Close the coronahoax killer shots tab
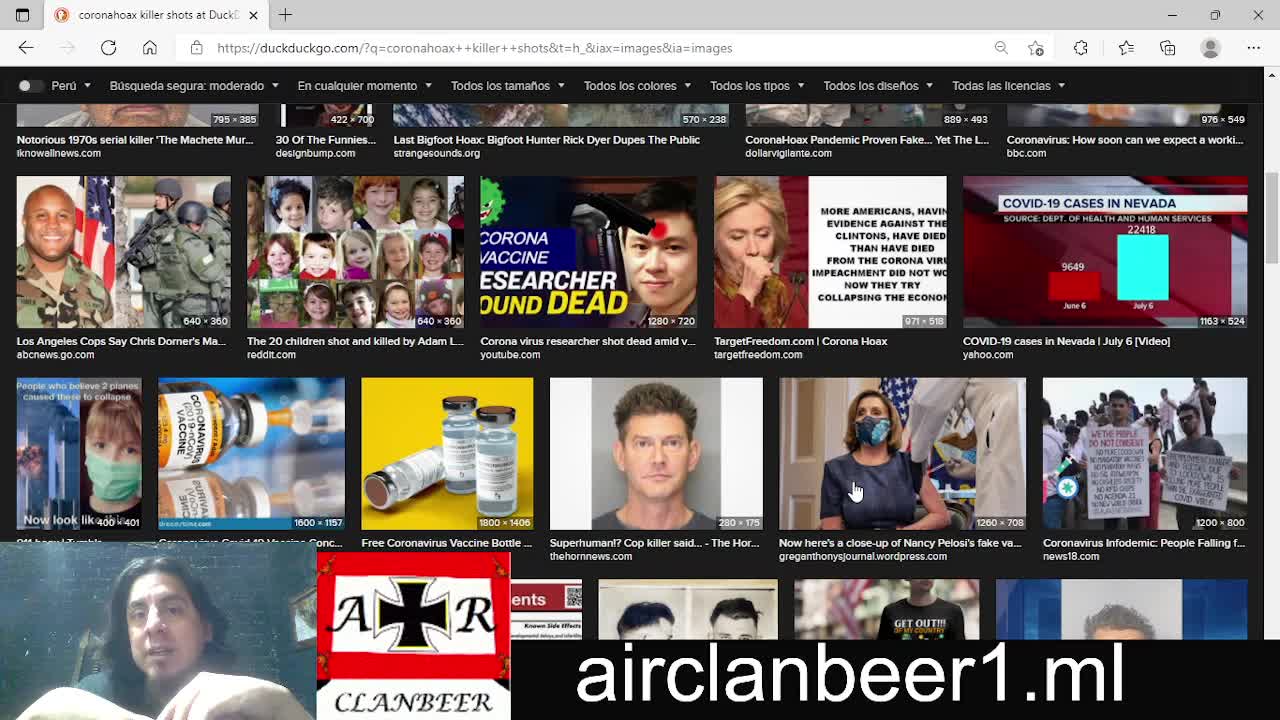The image size is (1280, 720). 253,15
